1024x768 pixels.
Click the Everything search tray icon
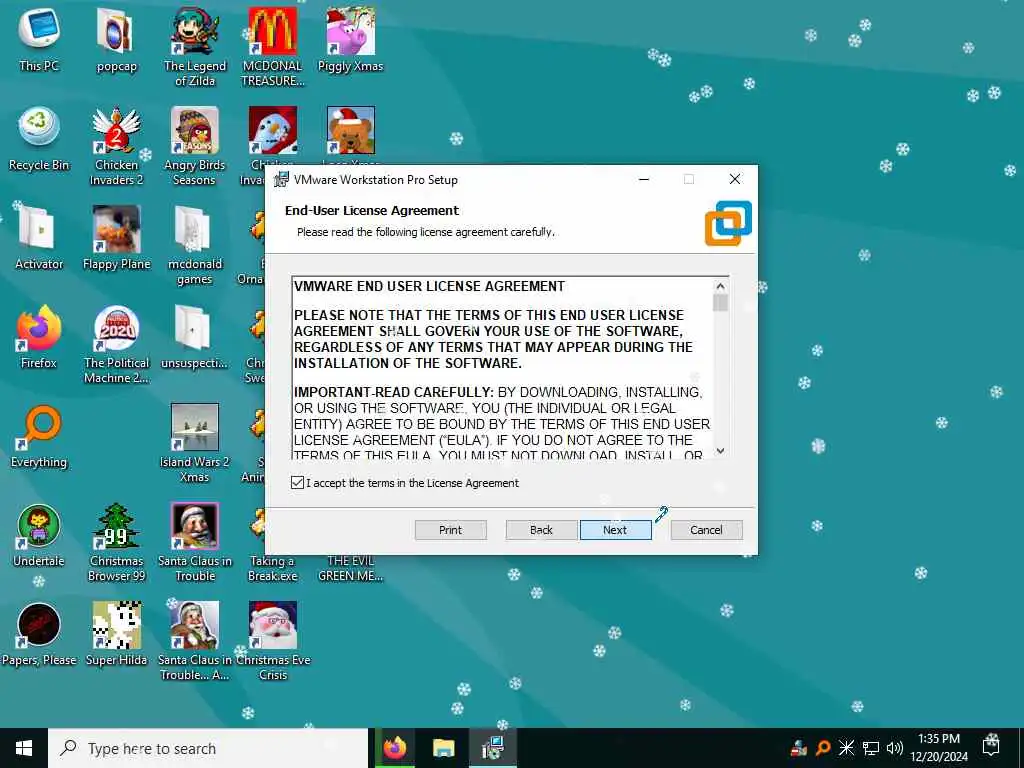point(823,748)
